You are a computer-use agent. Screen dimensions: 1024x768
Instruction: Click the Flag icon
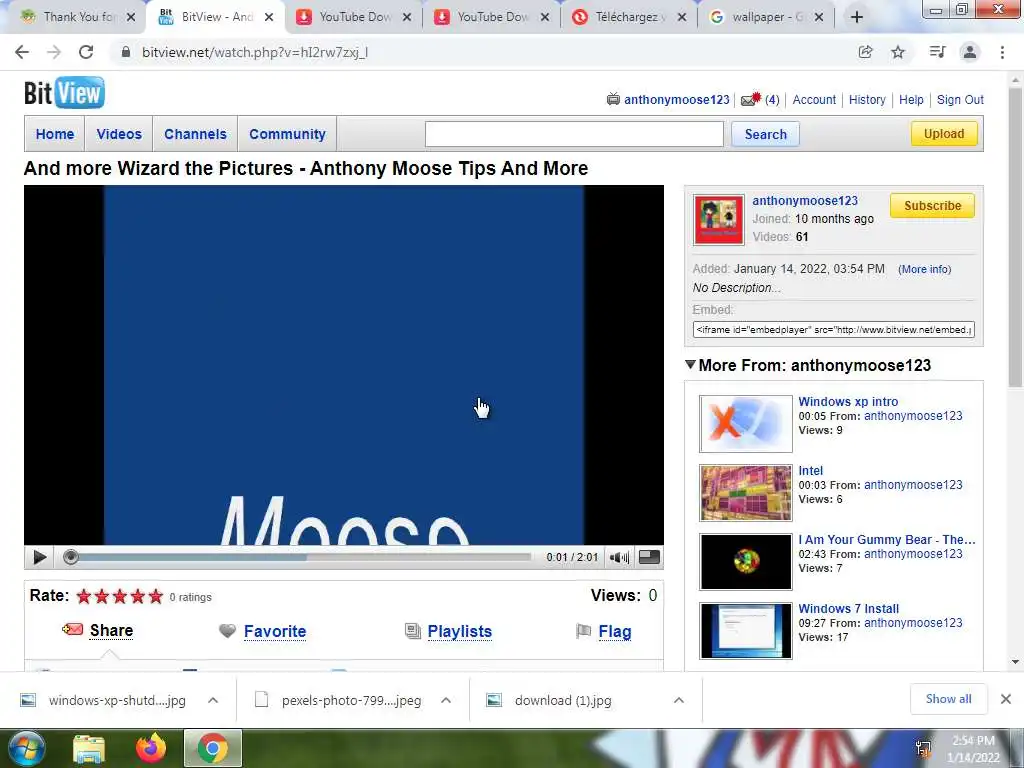583,631
